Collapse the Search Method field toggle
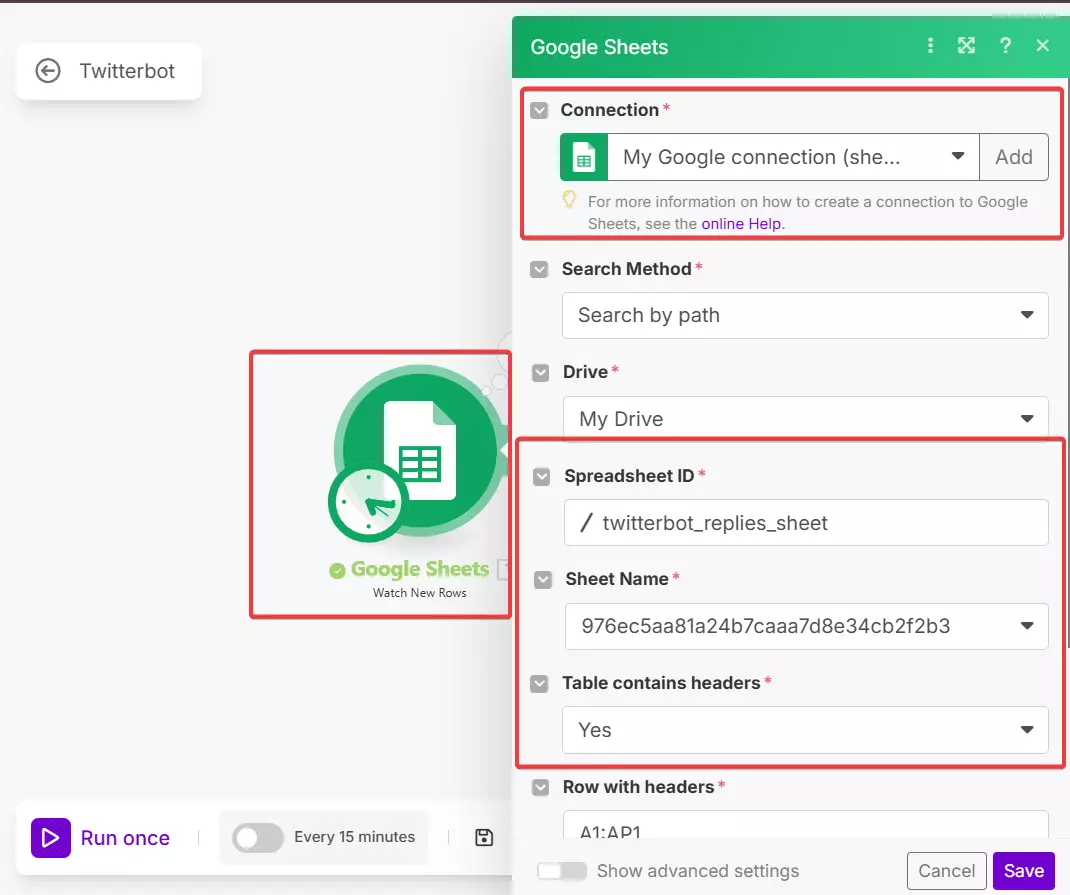Viewport: 1070px width, 895px height. pos(539,269)
